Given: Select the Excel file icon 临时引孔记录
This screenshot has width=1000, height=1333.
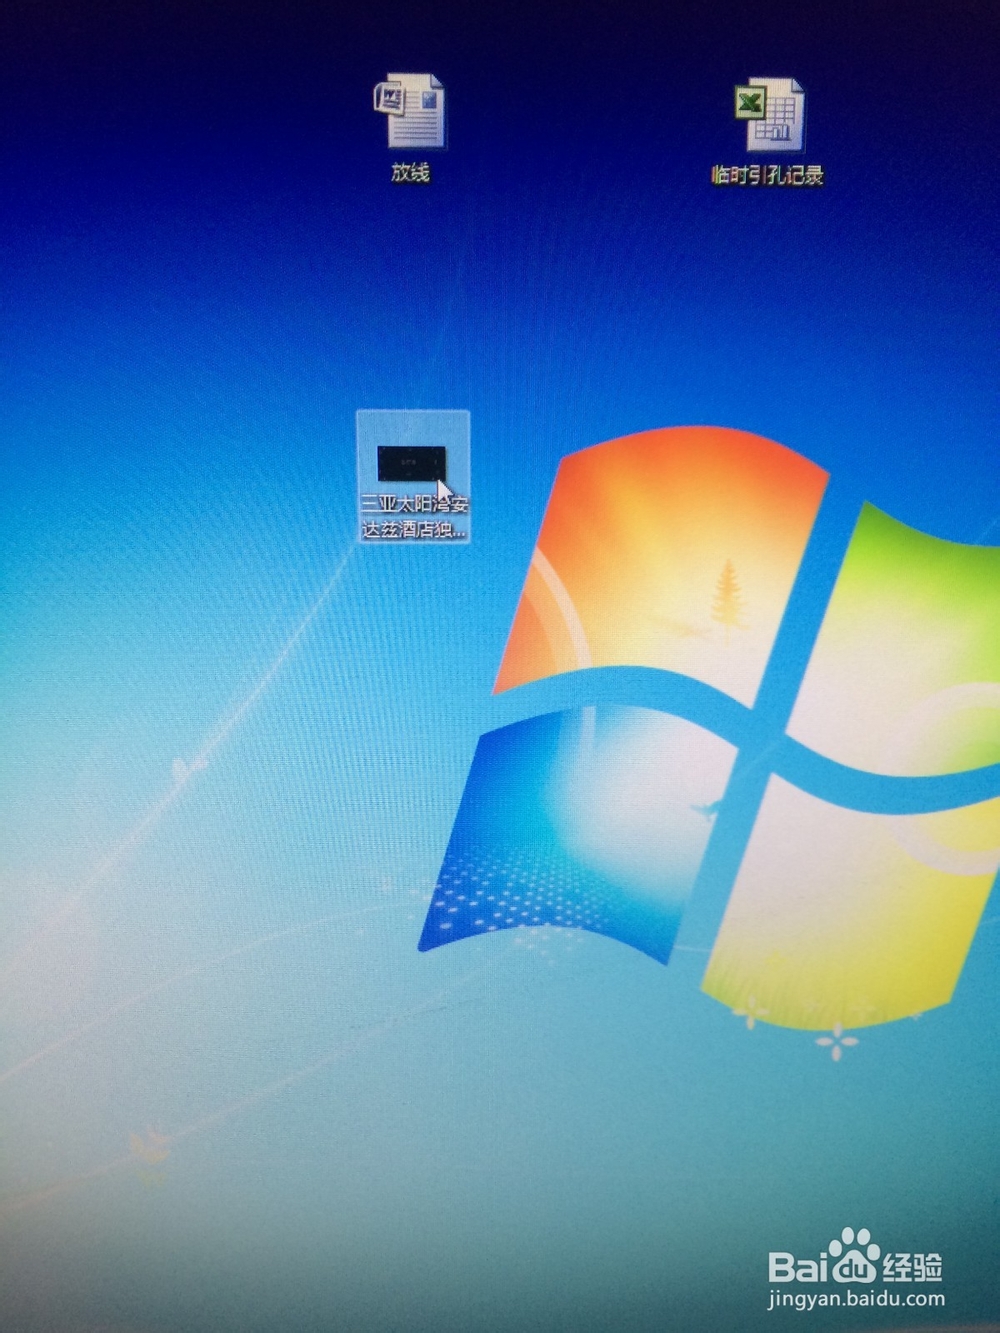Looking at the screenshot, I should pos(768,114).
